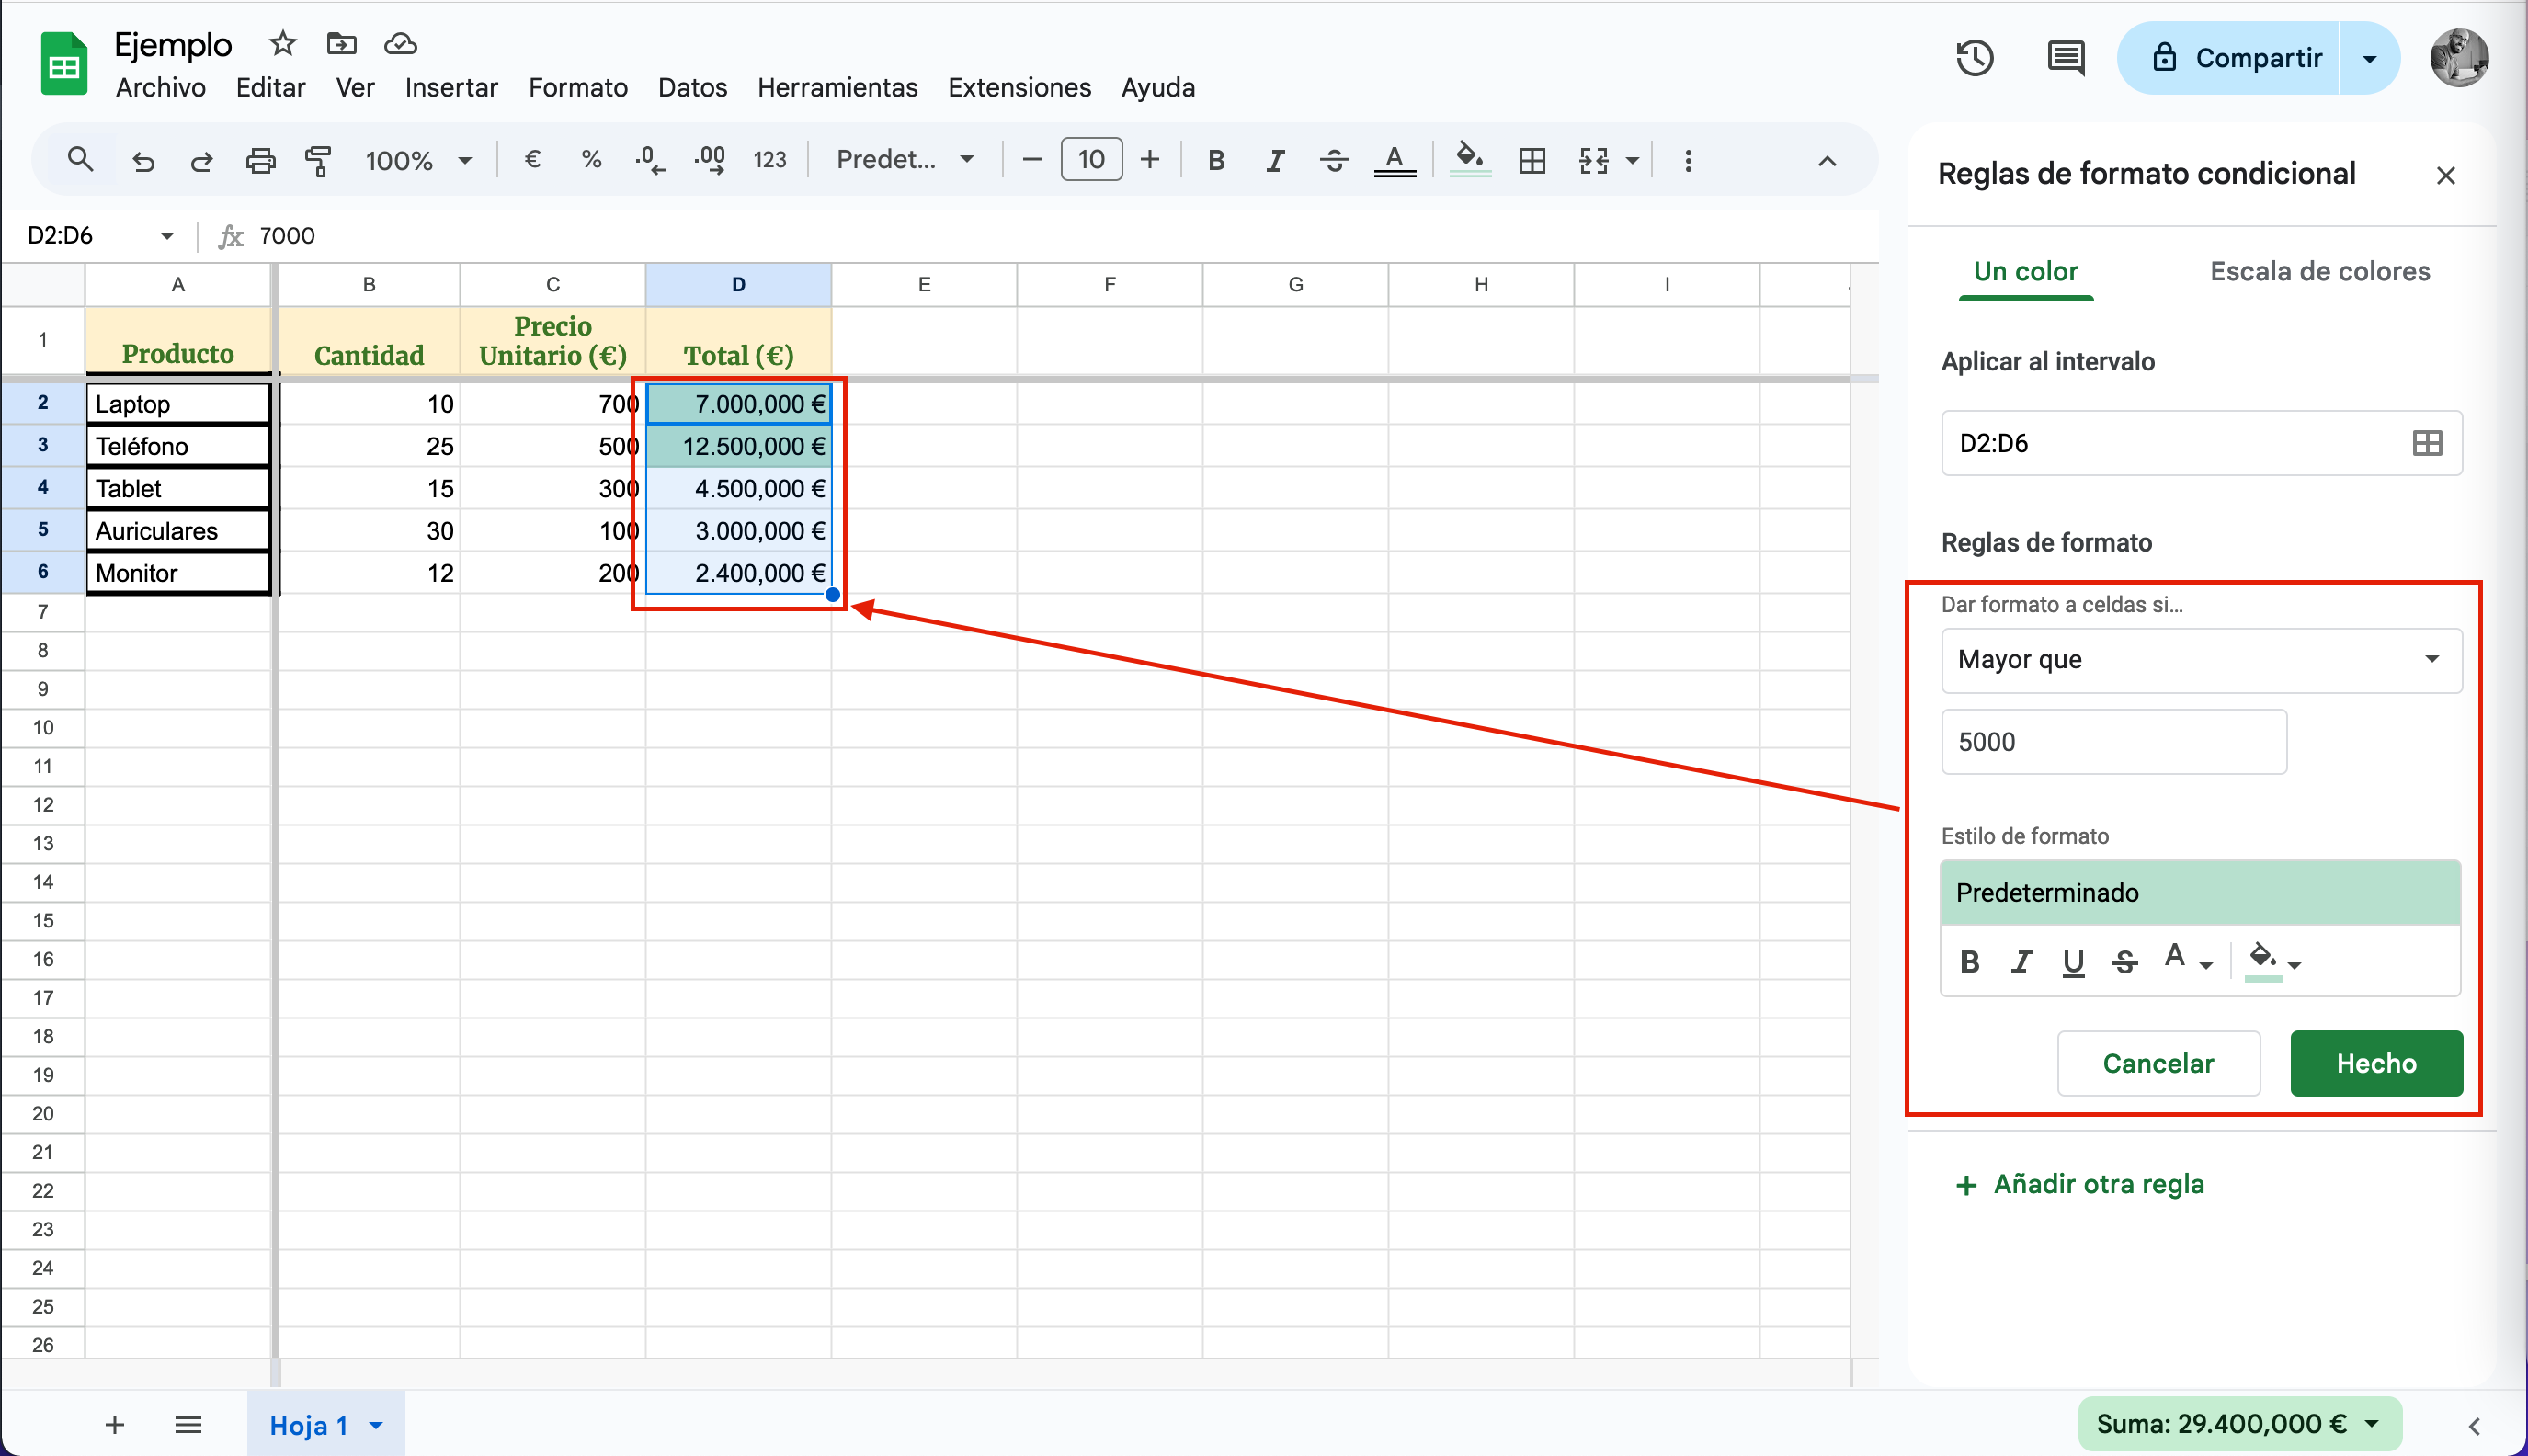Star the Ejemplo document
Screen dimensions: 2528x1456
(x=283, y=44)
